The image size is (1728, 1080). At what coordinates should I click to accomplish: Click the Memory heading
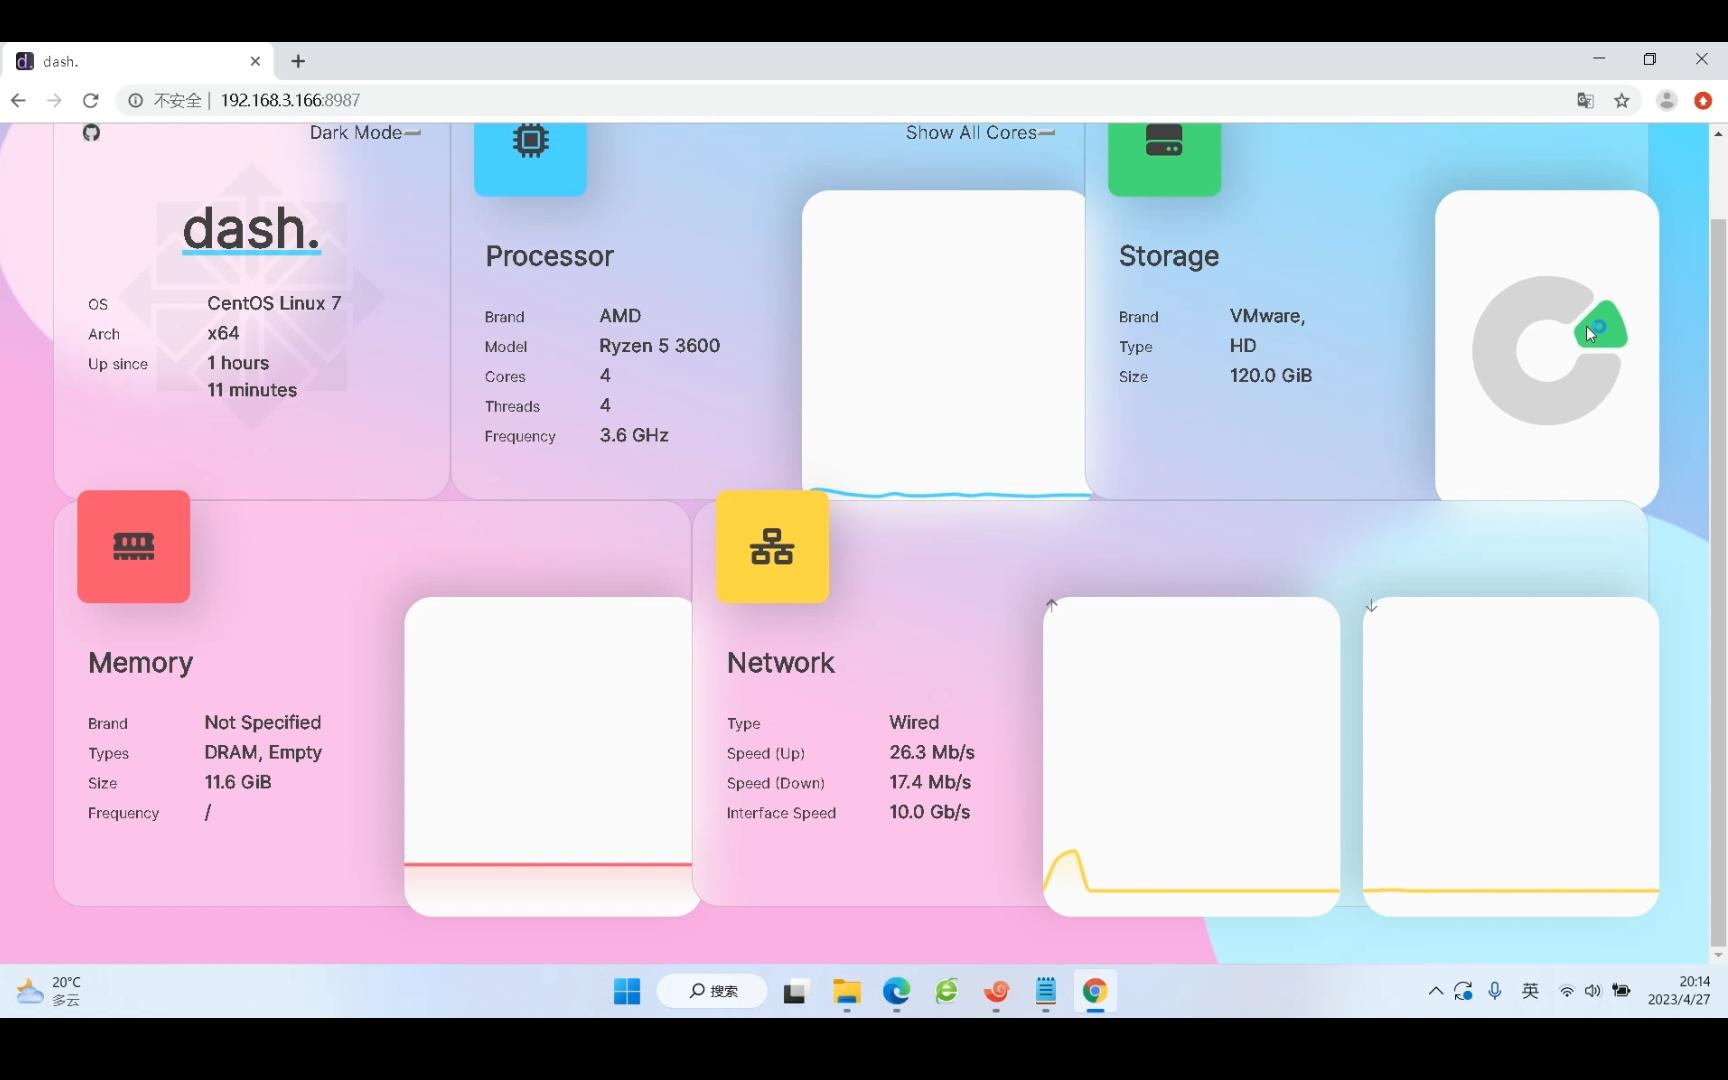click(x=140, y=663)
